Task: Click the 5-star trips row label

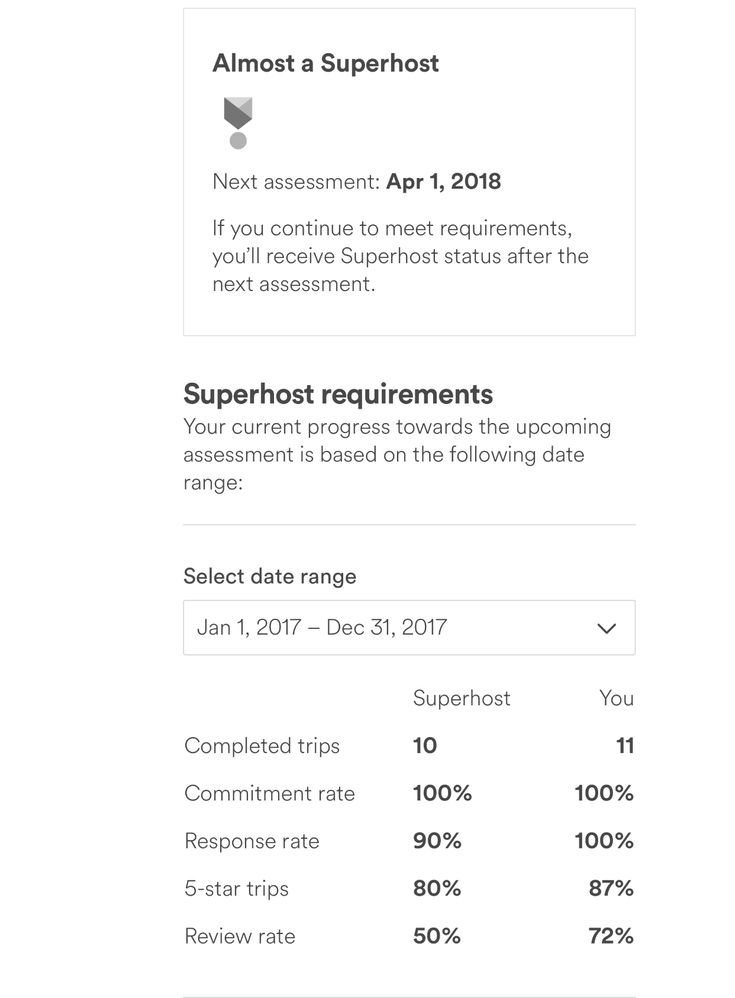Action: 237,888
